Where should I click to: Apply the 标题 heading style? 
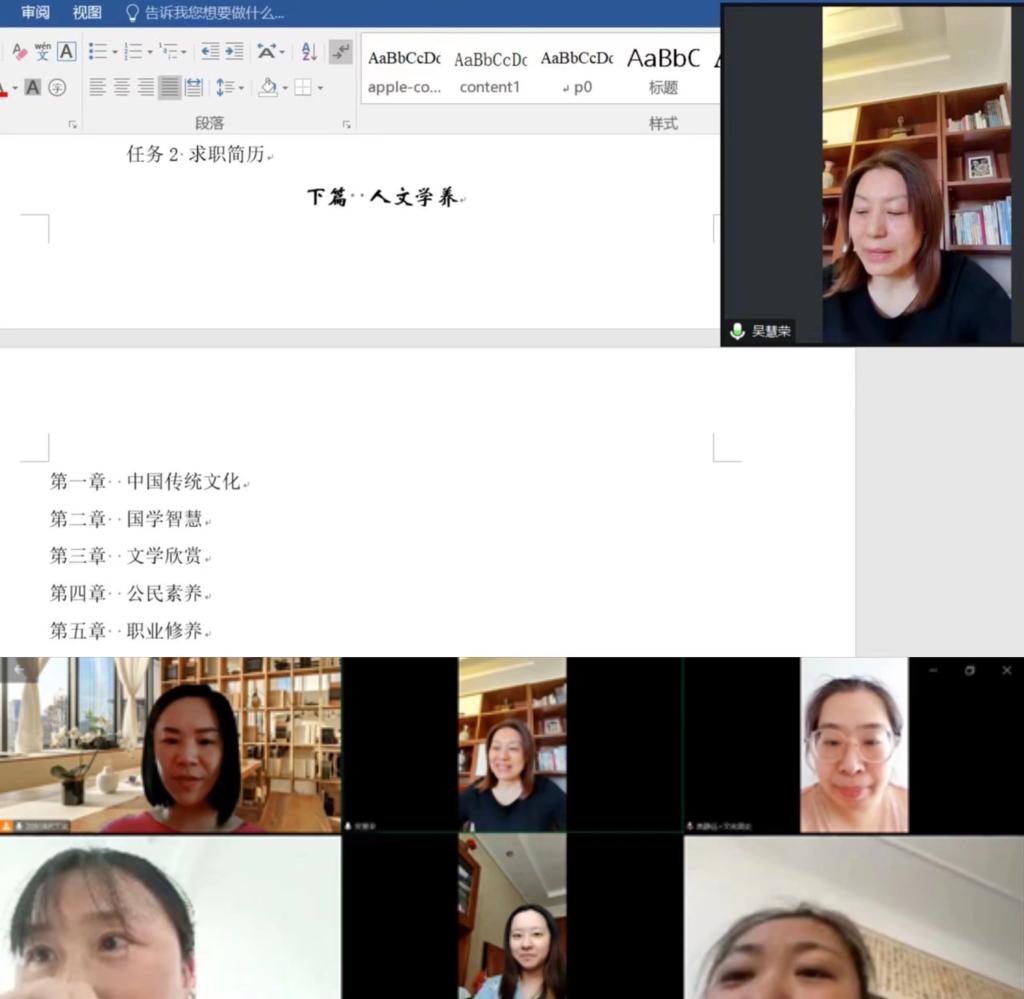[x=663, y=71]
